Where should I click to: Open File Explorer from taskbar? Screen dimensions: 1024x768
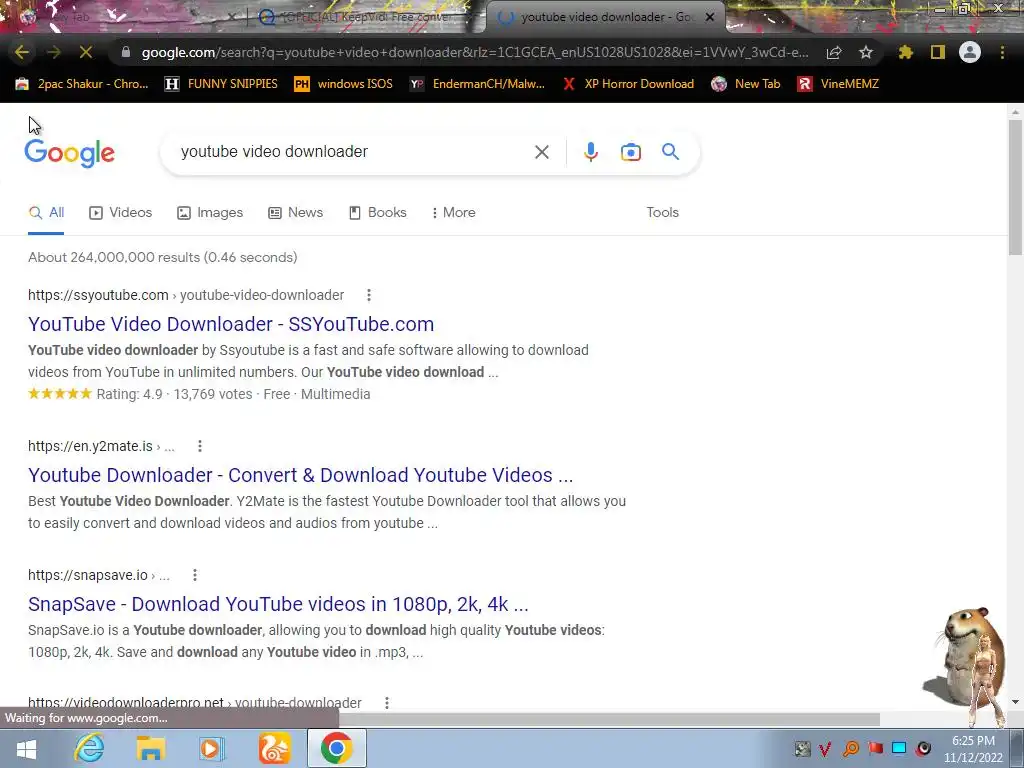click(x=150, y=748)
